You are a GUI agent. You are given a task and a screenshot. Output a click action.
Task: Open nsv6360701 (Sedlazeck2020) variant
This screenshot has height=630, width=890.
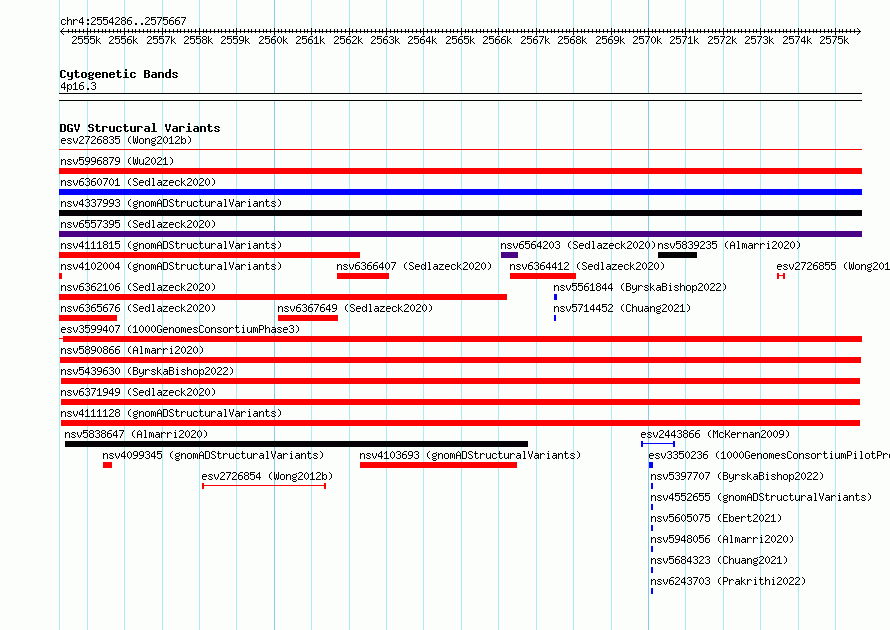point(138,182)
